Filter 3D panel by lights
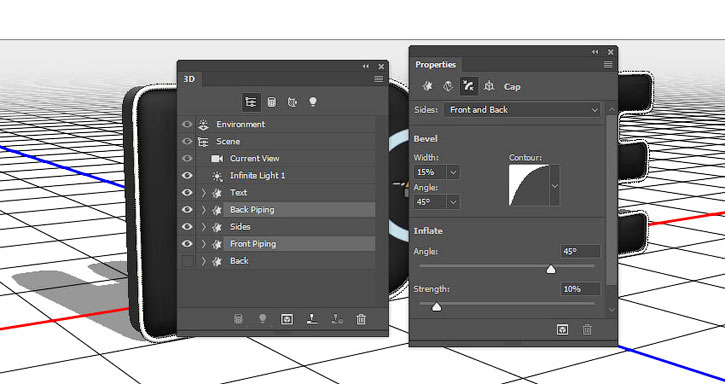The image size is (725, 384). pos(313,102)
